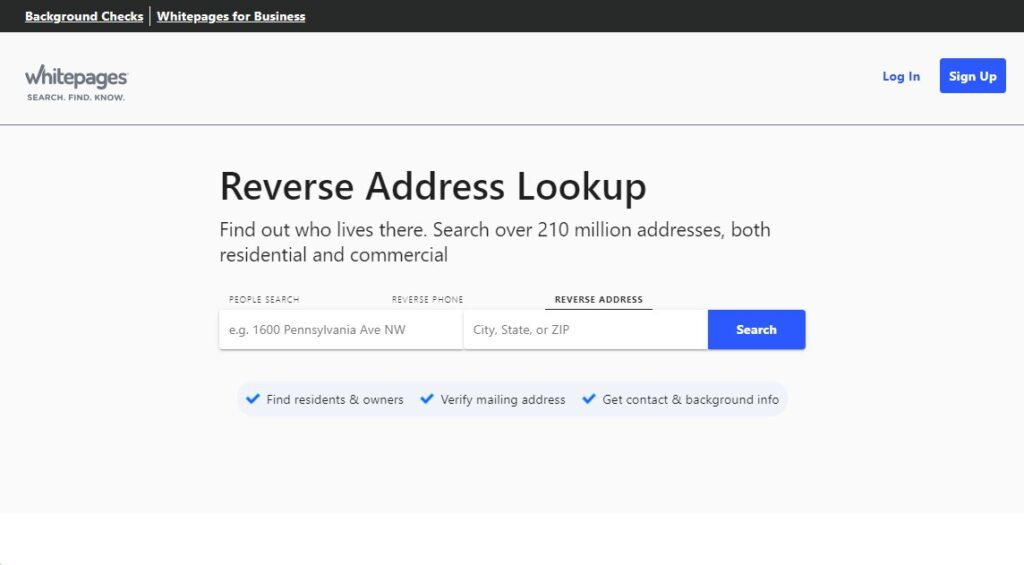1024x565 pixels.
Task: Open the Background Checks link
Action: pyautogui.click(x=84, y=16)
